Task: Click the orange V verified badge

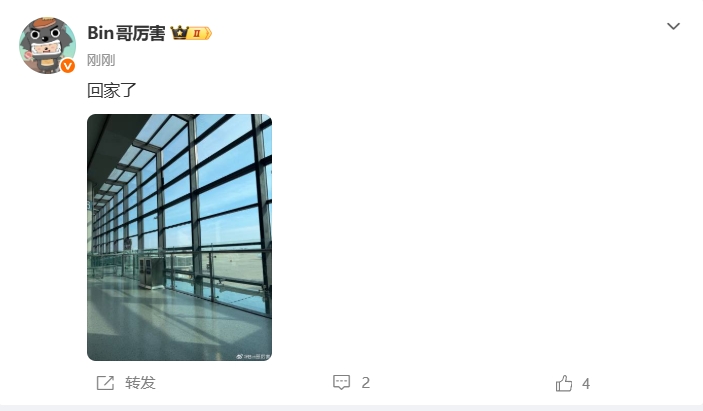Action: tap(68, 66)
